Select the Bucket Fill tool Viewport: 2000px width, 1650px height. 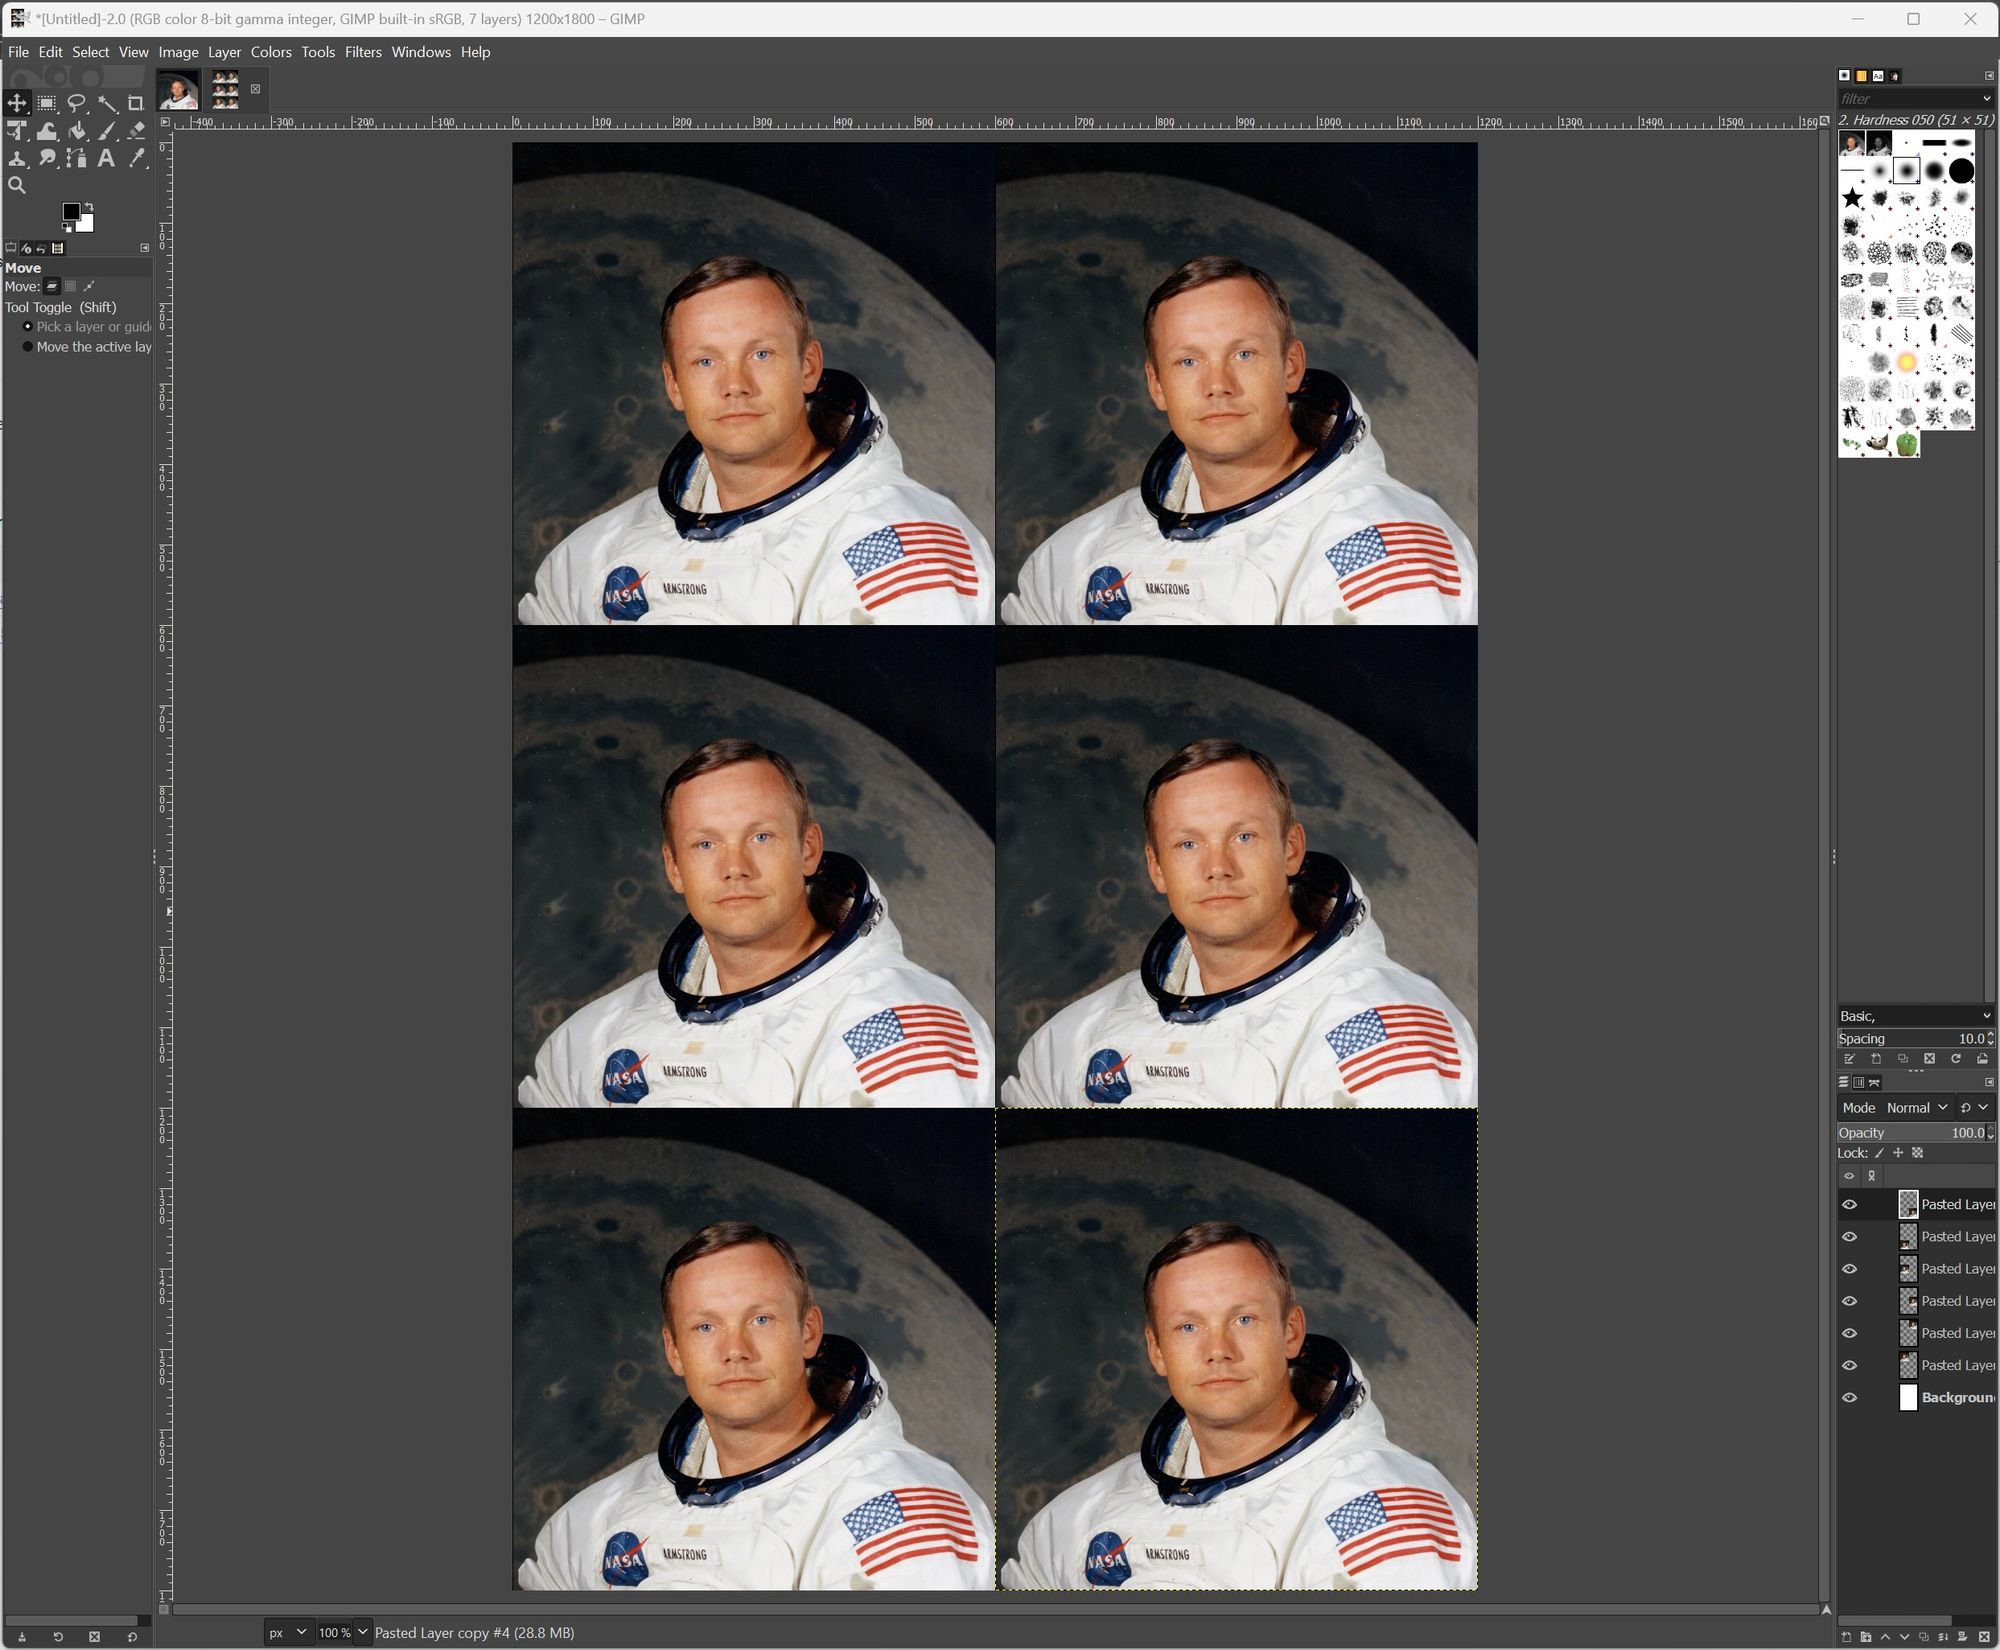[76, 130]
